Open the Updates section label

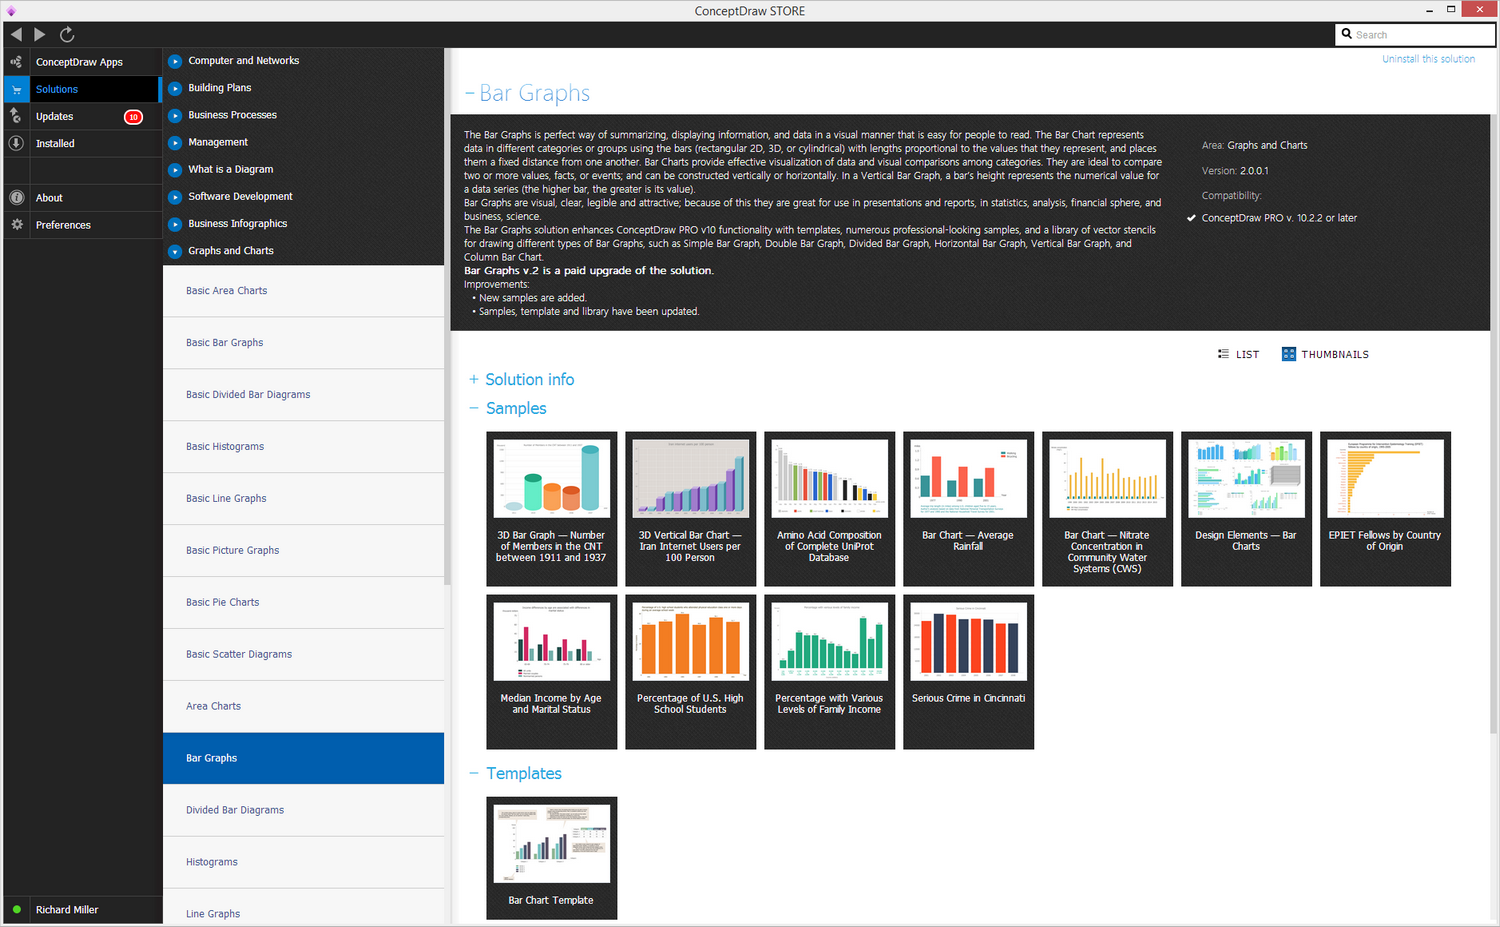[54, 116]
